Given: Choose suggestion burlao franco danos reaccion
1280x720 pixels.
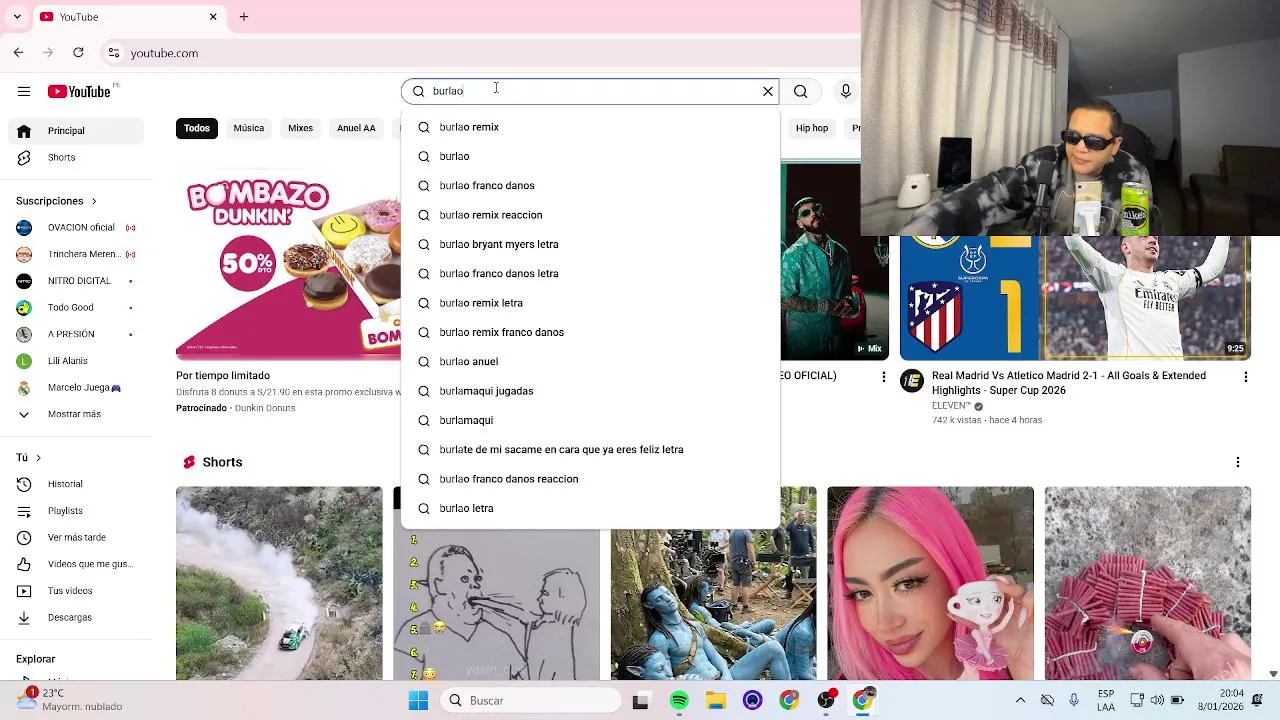Looking at the screenshot, I should [x=590, y=479].
